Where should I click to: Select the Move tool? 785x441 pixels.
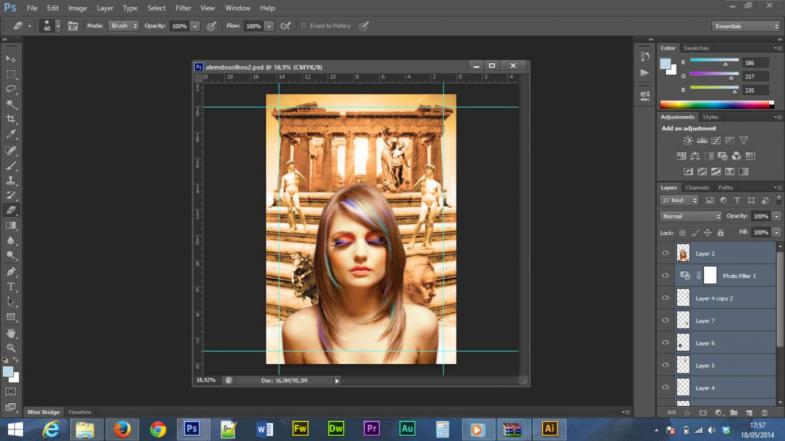click(12, 59)
